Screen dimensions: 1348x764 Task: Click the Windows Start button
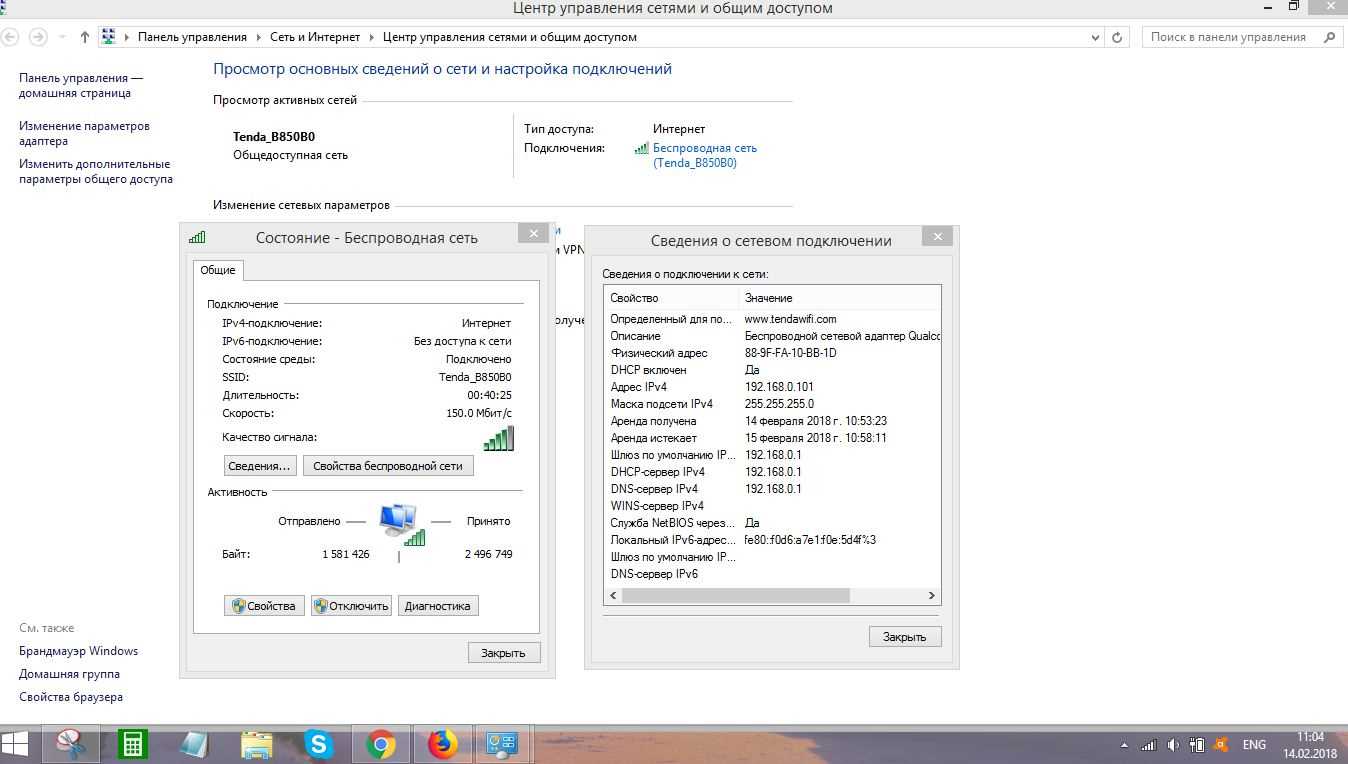15,744
